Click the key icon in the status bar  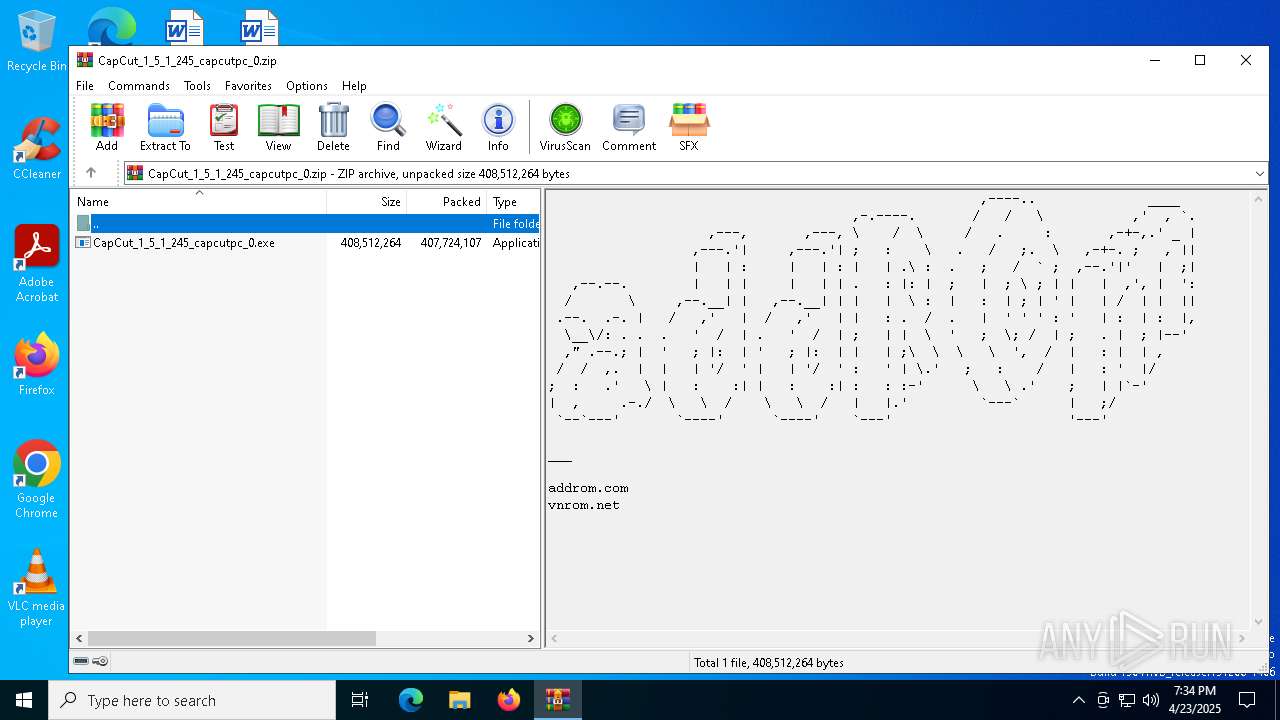pos(100,661)
